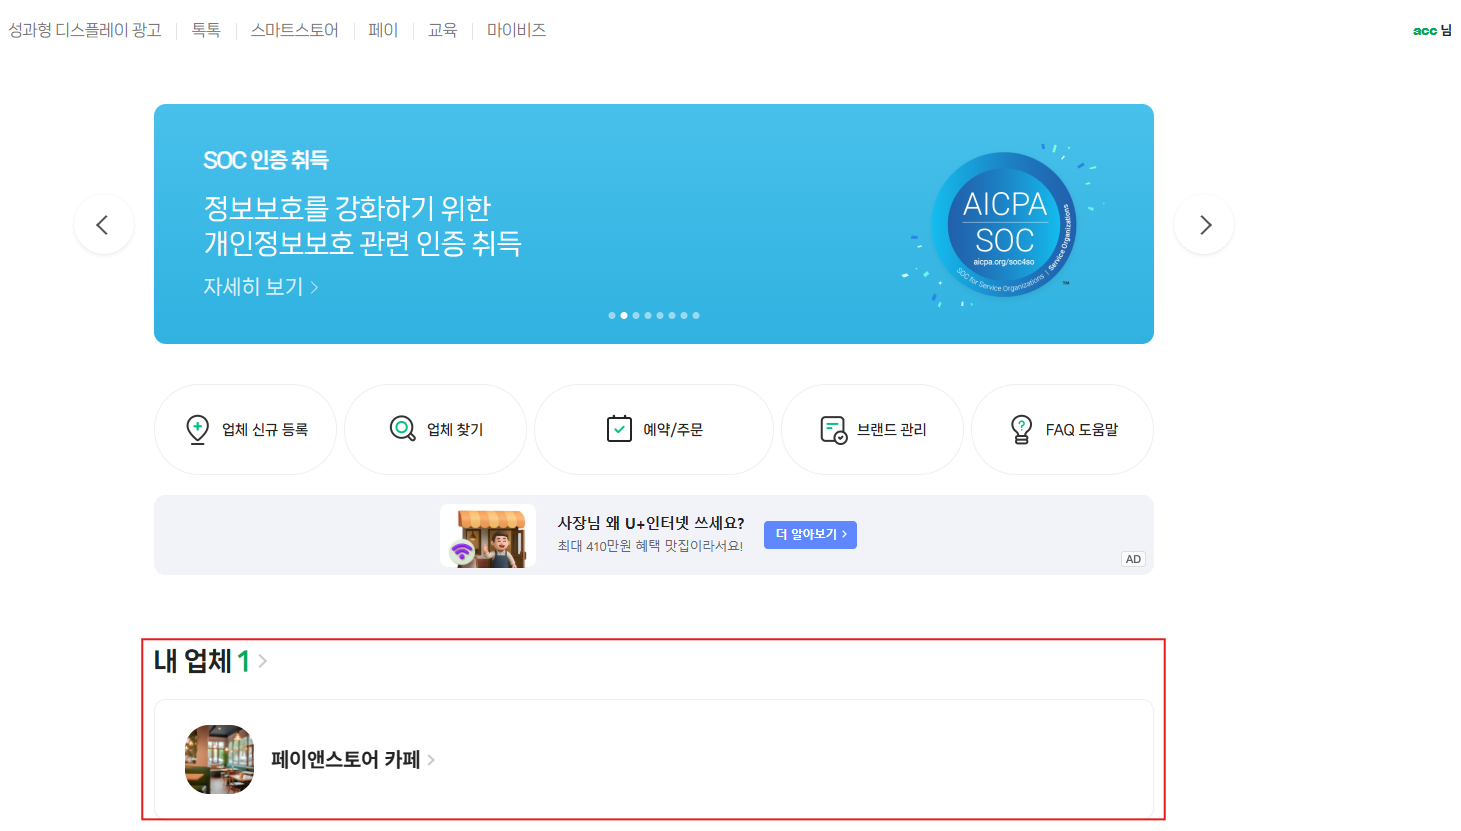Click the AD label on the ad banner
The width and height of the screenshot is (1461, 831).
1133,559
